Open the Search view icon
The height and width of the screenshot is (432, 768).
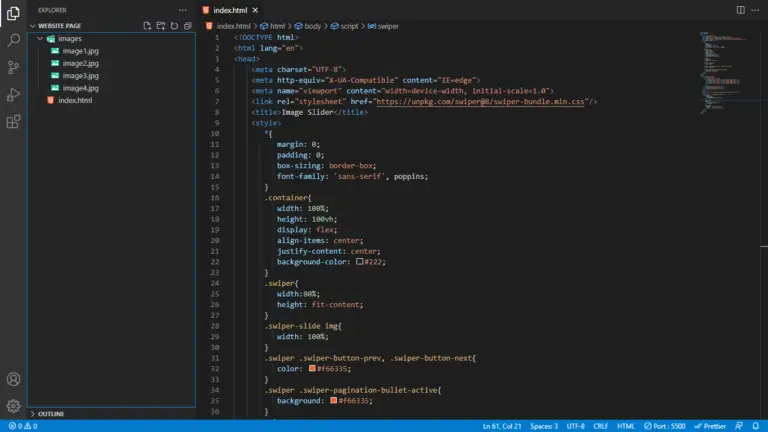coord(13,40)
